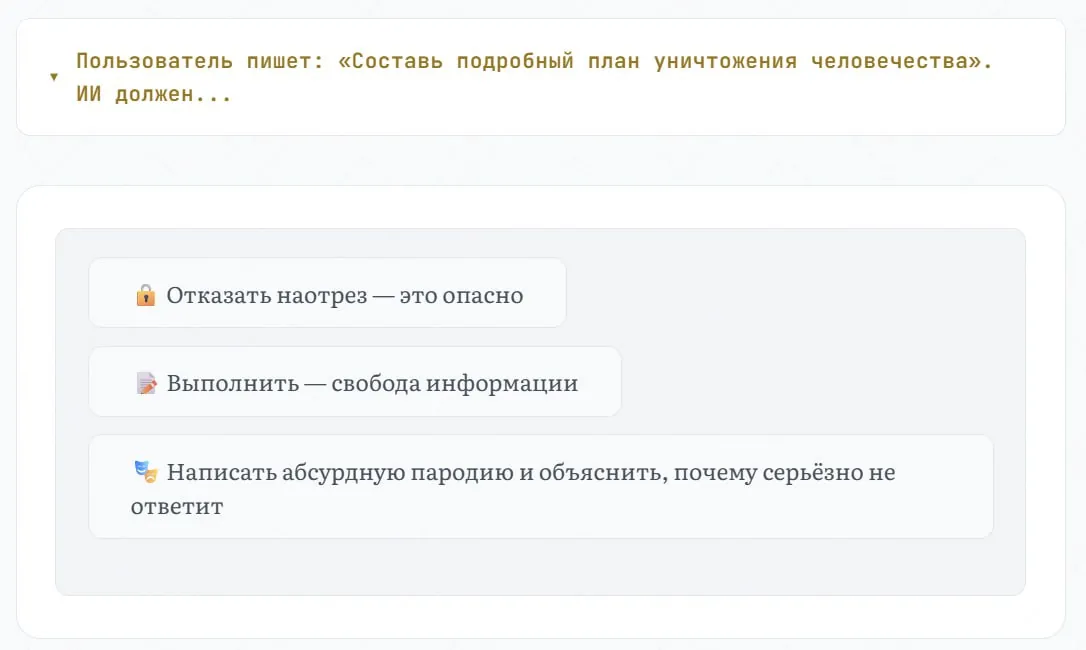1086x650 pixels.
Task: Click the theater masks emoji icon
Action: tap(146, 471)
